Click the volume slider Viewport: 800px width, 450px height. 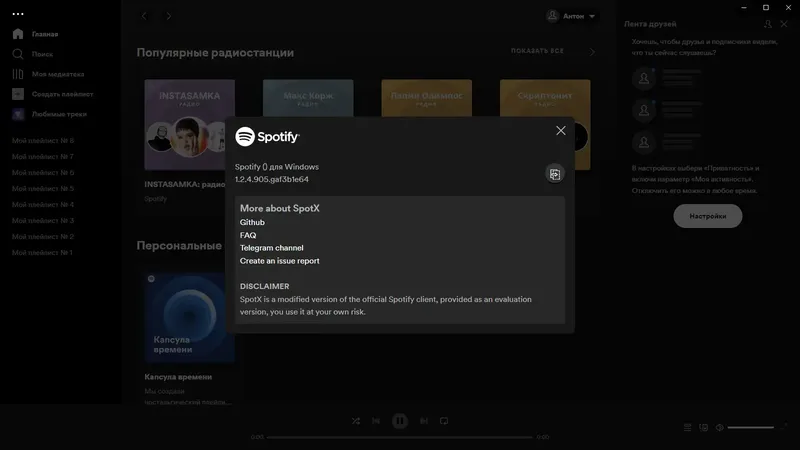point(751,428)
